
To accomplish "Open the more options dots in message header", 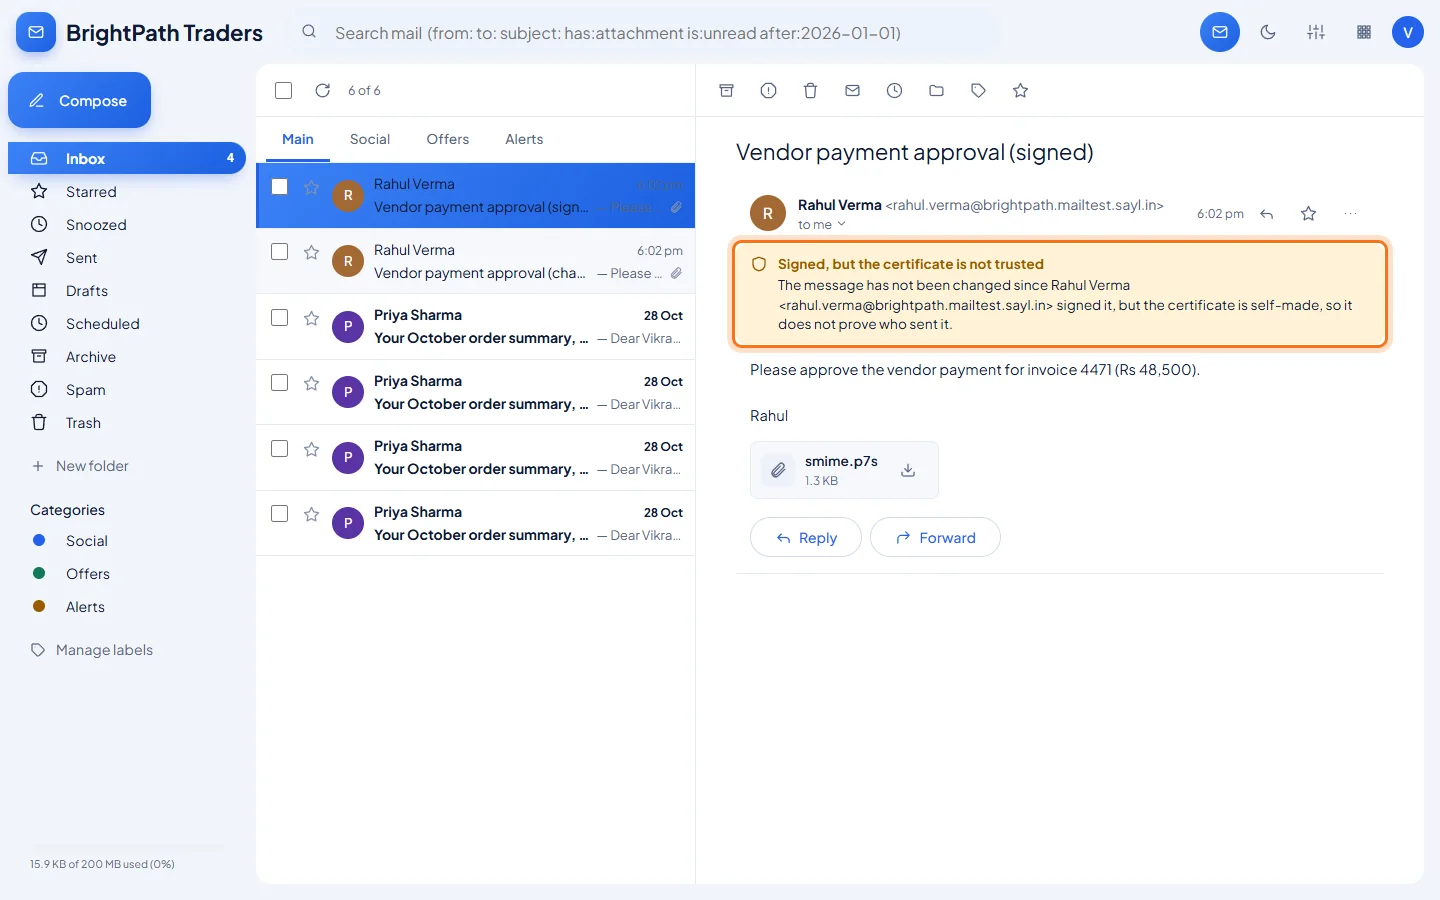I will pos(1351,214).
